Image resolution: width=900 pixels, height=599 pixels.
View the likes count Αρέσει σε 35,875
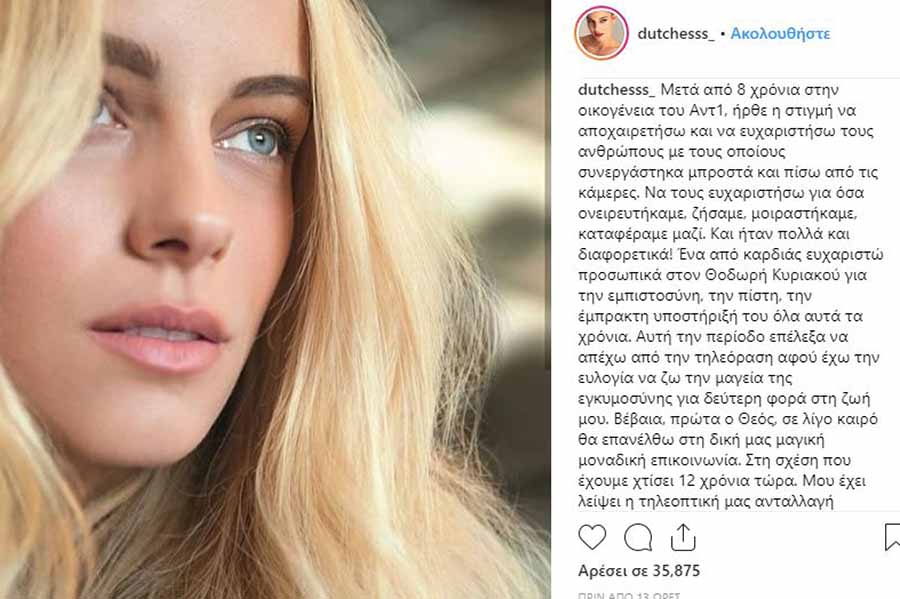point(639,571)
